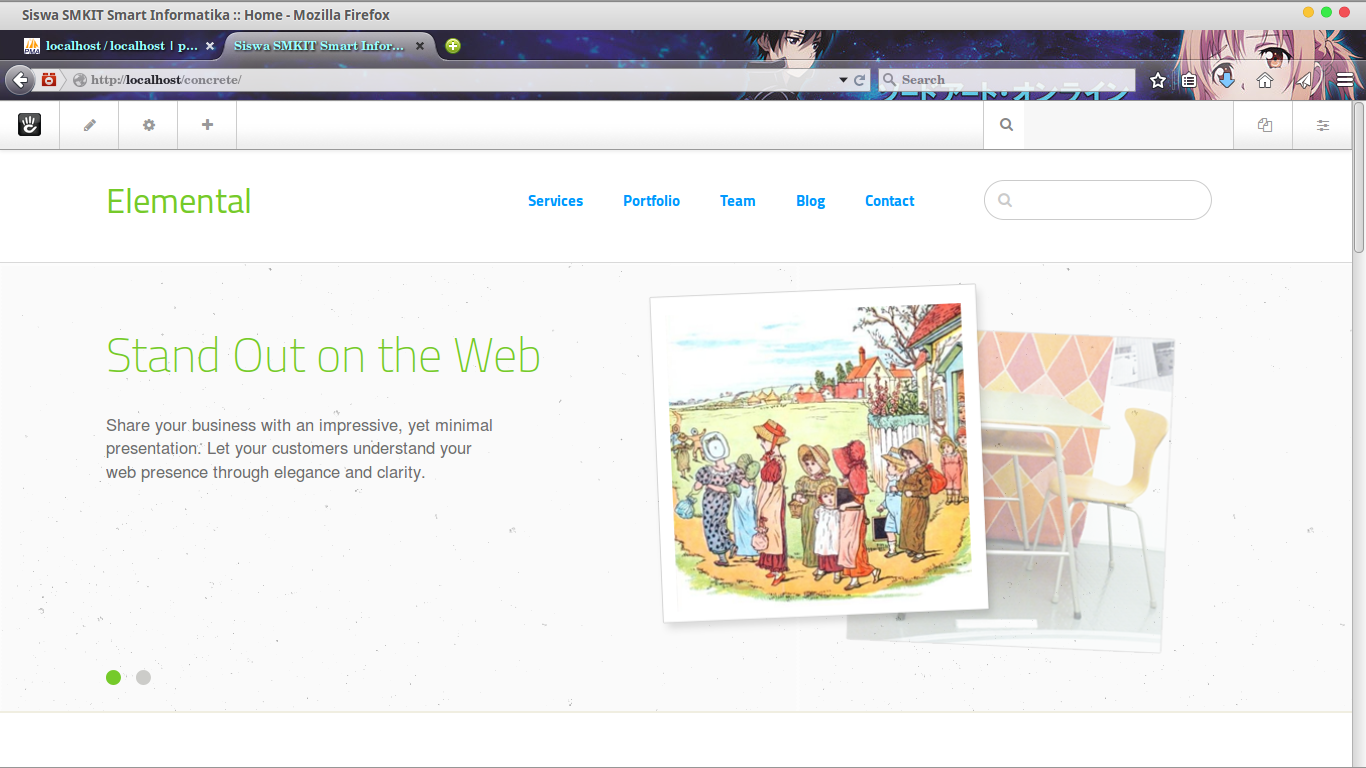The image size is (1366, 768).
Task: Close the Siswa SMKIT Smart tab
Action: [x=420, y=46]
